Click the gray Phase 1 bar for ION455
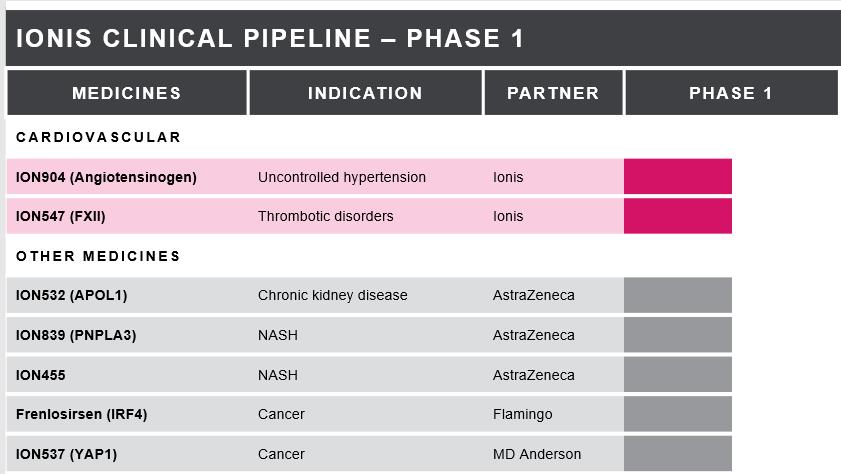This screenshot has width=841, height=474. (678, 375)
